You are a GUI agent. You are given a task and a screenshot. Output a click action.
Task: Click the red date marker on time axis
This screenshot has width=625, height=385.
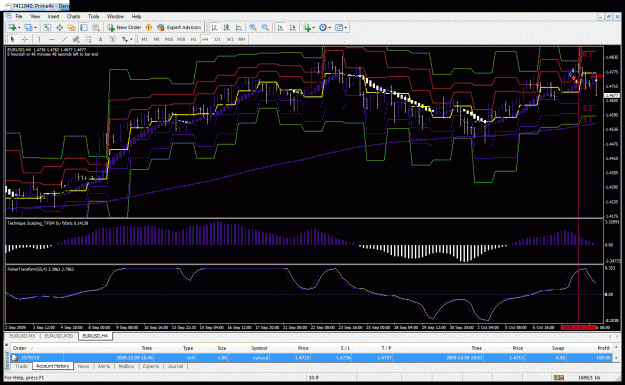pyautogui.click(x=578, y=327)
